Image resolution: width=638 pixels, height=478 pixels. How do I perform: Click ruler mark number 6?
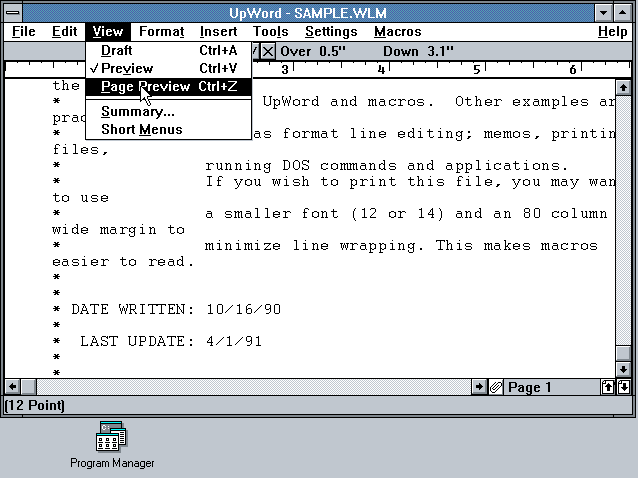pos(572,70)
